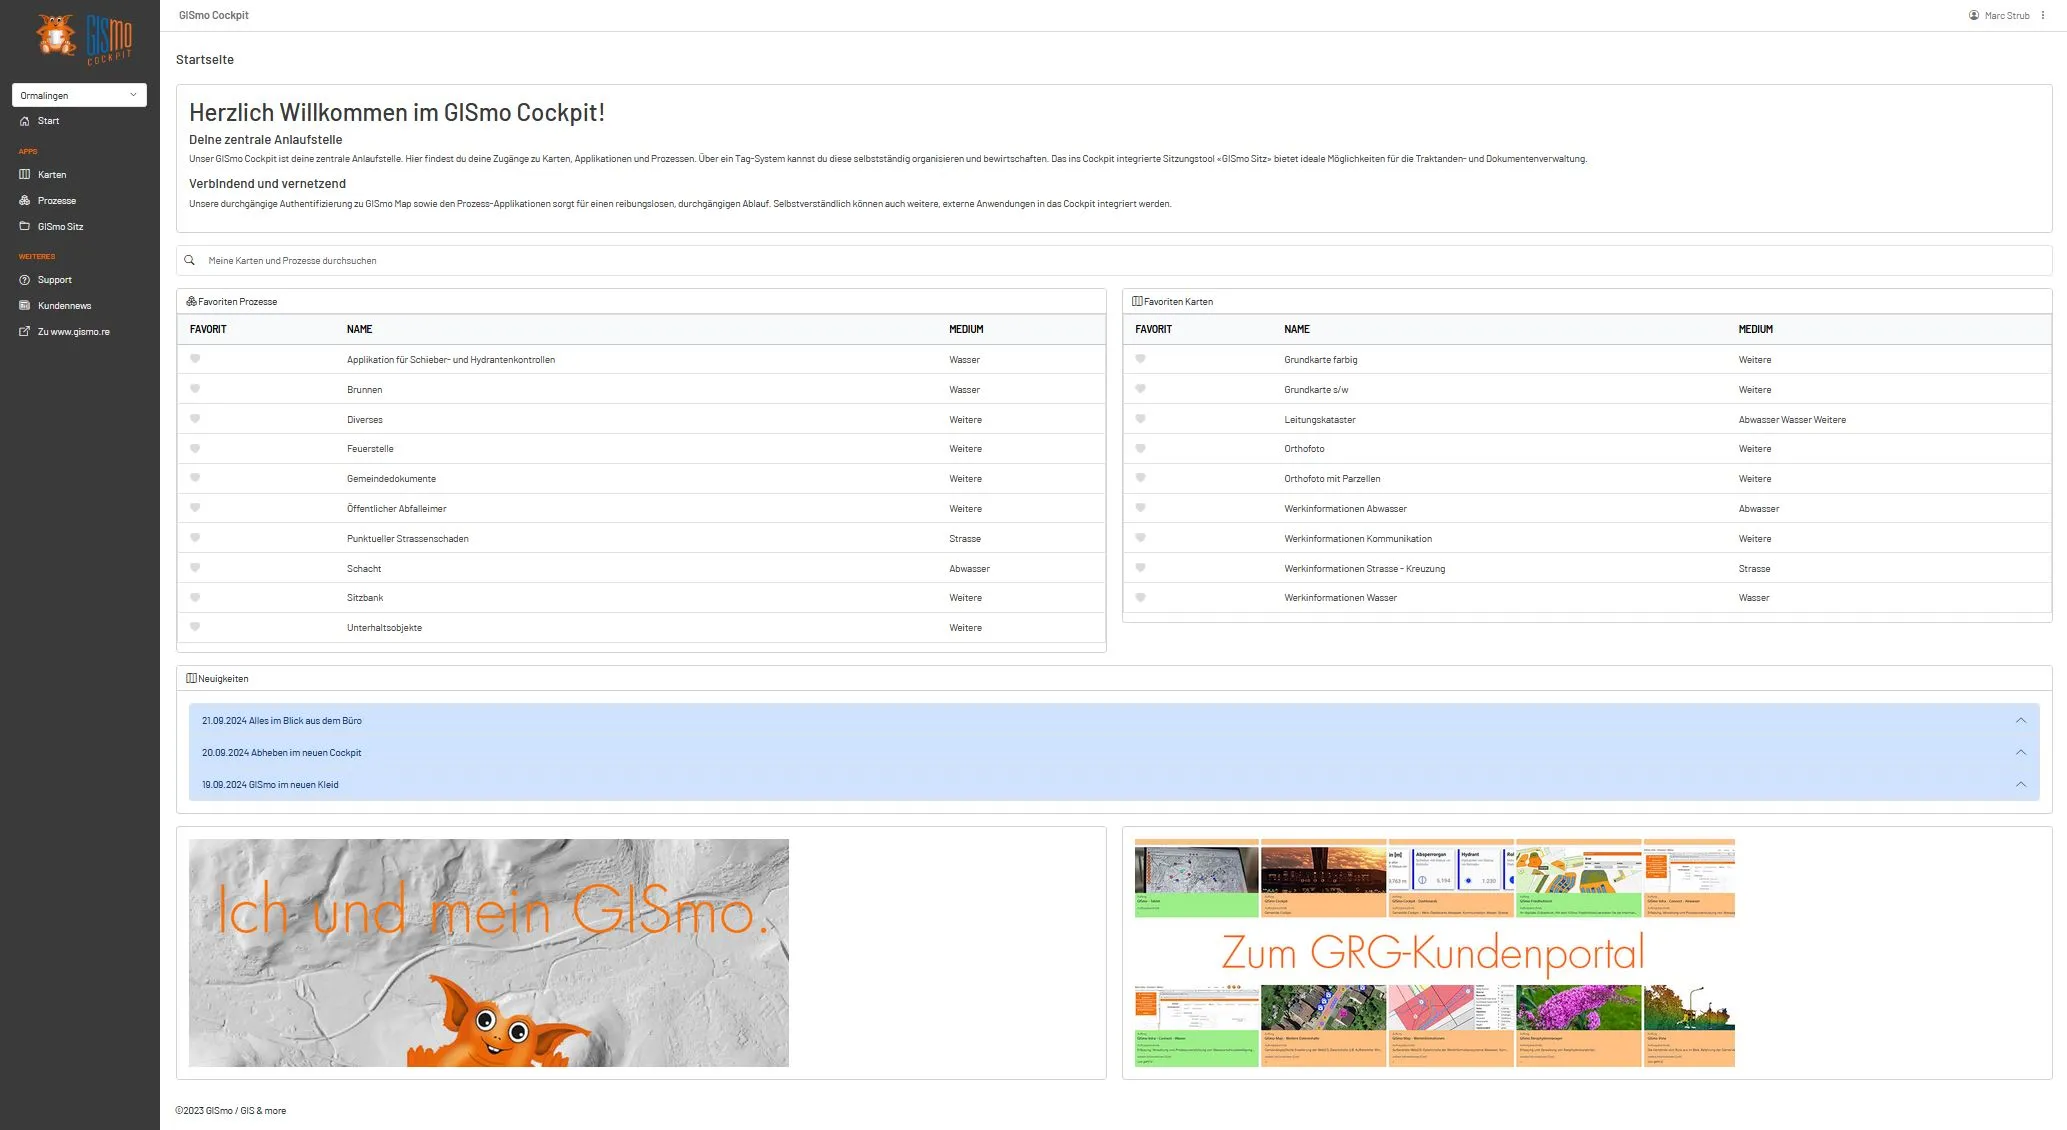Click favorite heart for Werkinformationen Strasse - Kreuzung
The width and height of the screenshot is (2067, 1130).
point(1140,567)
